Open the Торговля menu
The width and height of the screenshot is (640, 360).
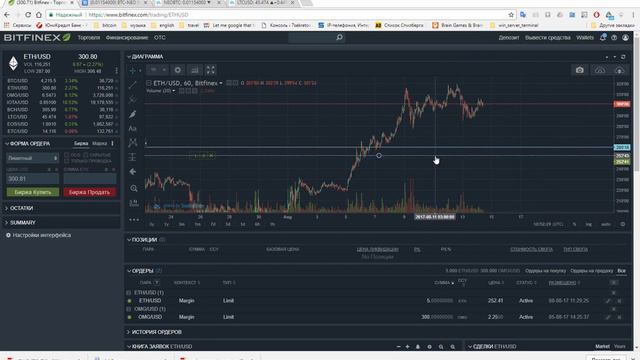tap(89, 38)
